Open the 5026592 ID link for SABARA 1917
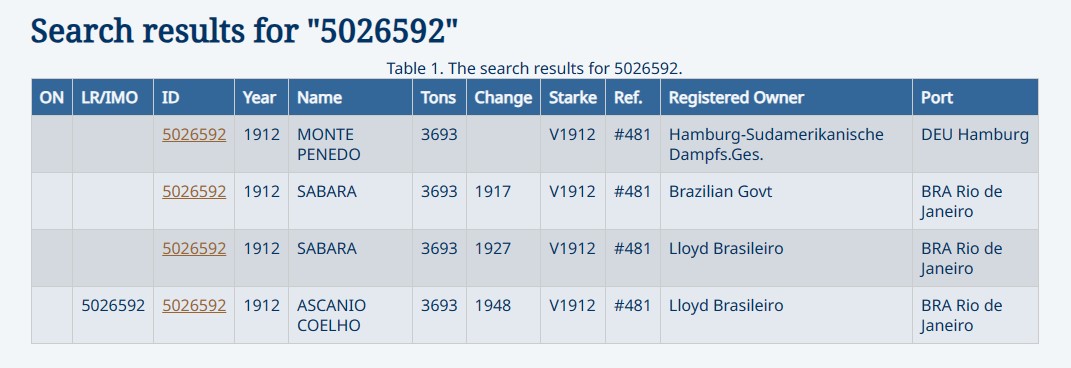The width and height of the screenshot is (1071, 368). [194, 192]
